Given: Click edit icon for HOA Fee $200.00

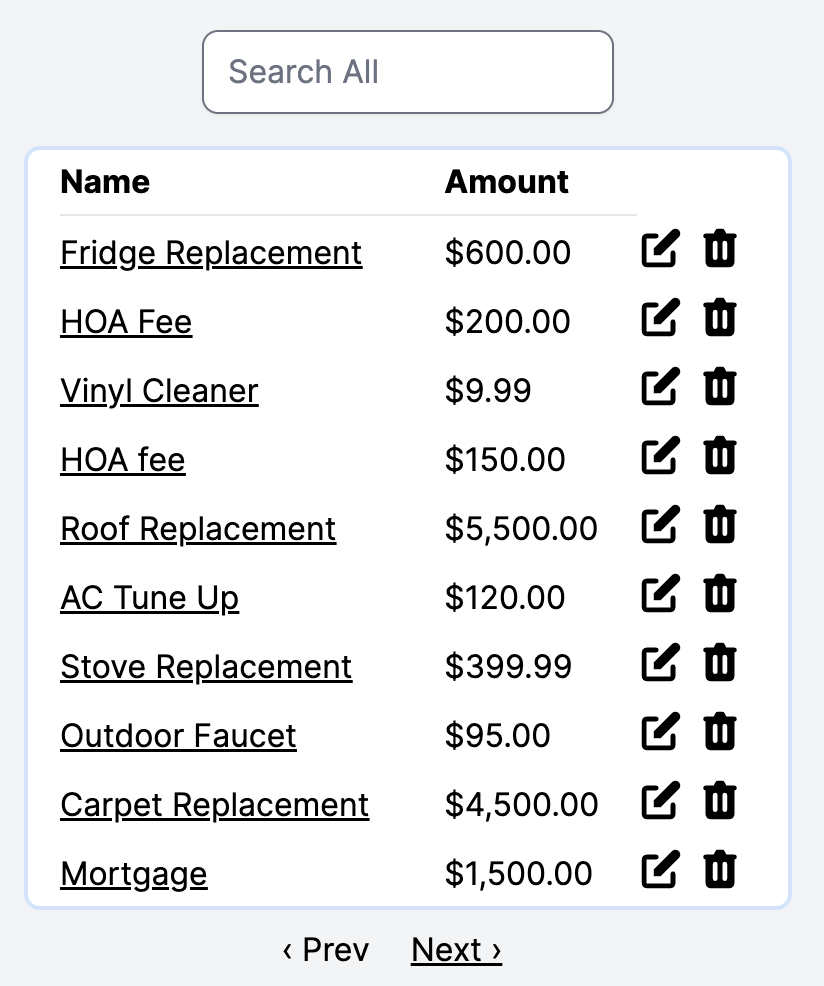Looking at the screenshot, I should click(660, 318).
